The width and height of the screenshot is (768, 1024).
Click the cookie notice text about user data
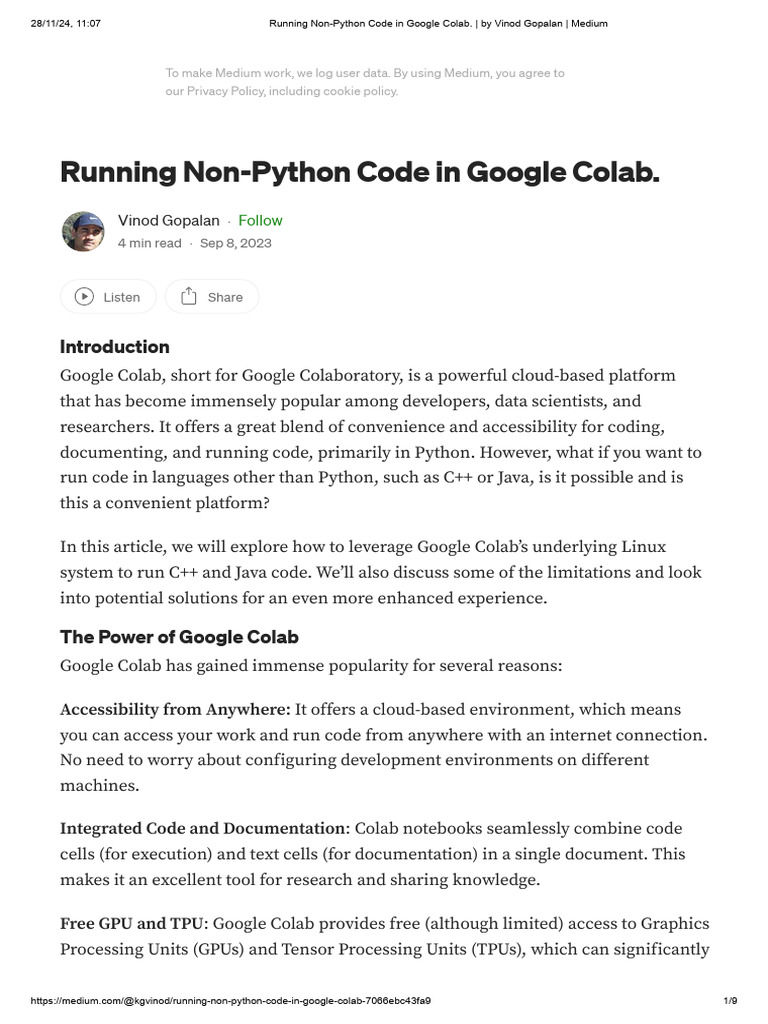pyautogui.click(x=364, y=73)
